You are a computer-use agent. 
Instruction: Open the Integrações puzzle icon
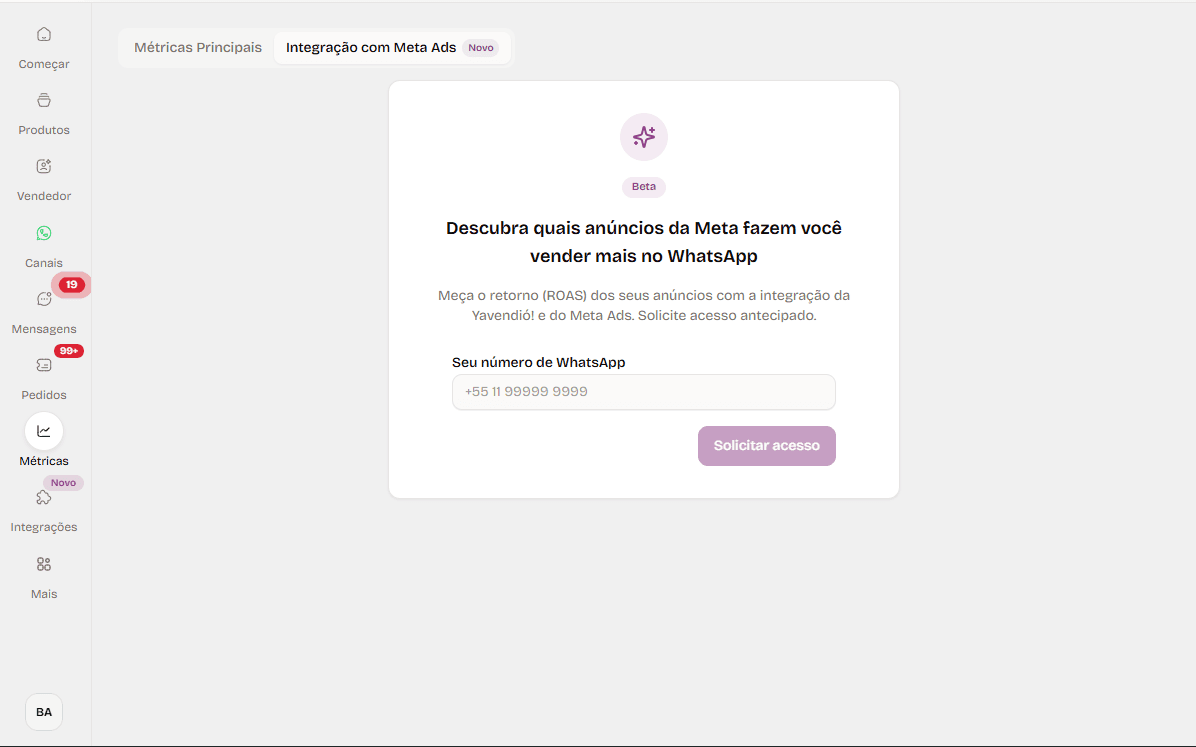tap(43, 497)
